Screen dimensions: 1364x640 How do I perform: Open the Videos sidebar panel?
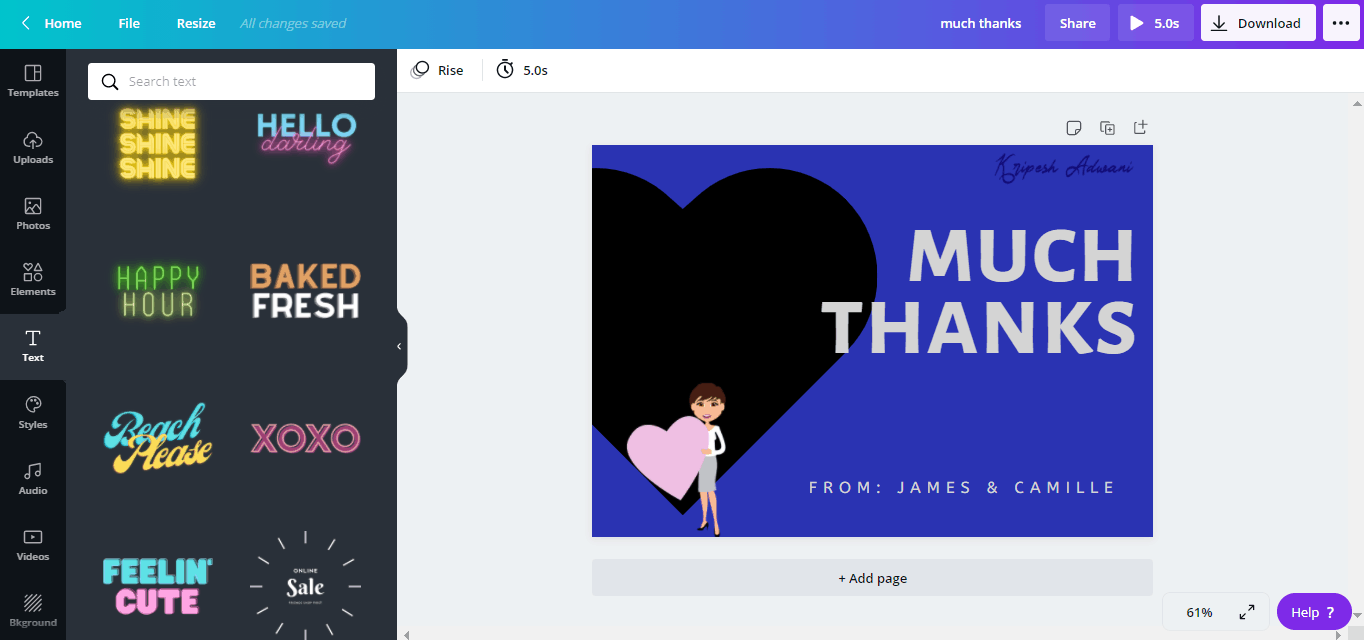pos(33,544)
